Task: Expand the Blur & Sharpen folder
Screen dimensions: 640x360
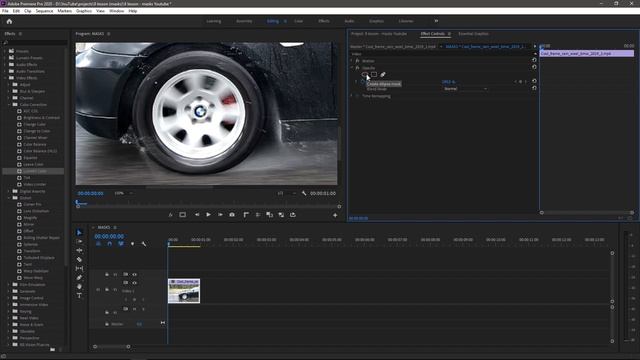Action: (9, 91)
